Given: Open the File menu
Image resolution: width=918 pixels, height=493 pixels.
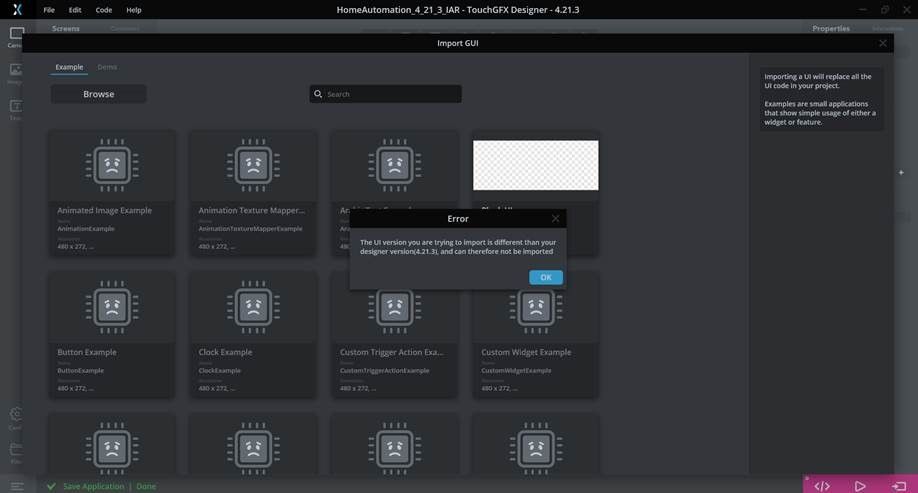Looking at the screenshot, I should (x=49, y=10).
